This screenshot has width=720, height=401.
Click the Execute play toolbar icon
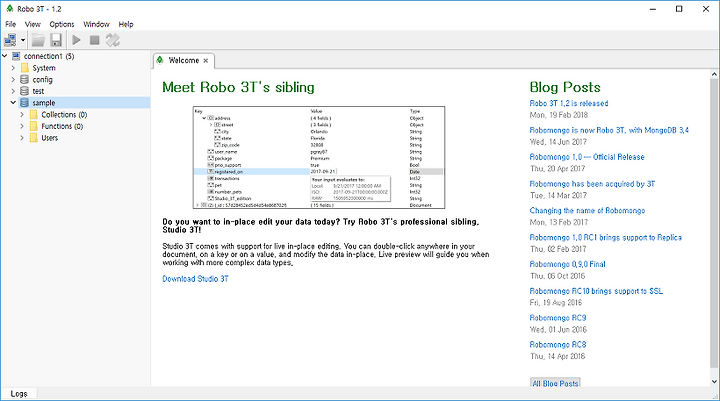tap(77, 40)
